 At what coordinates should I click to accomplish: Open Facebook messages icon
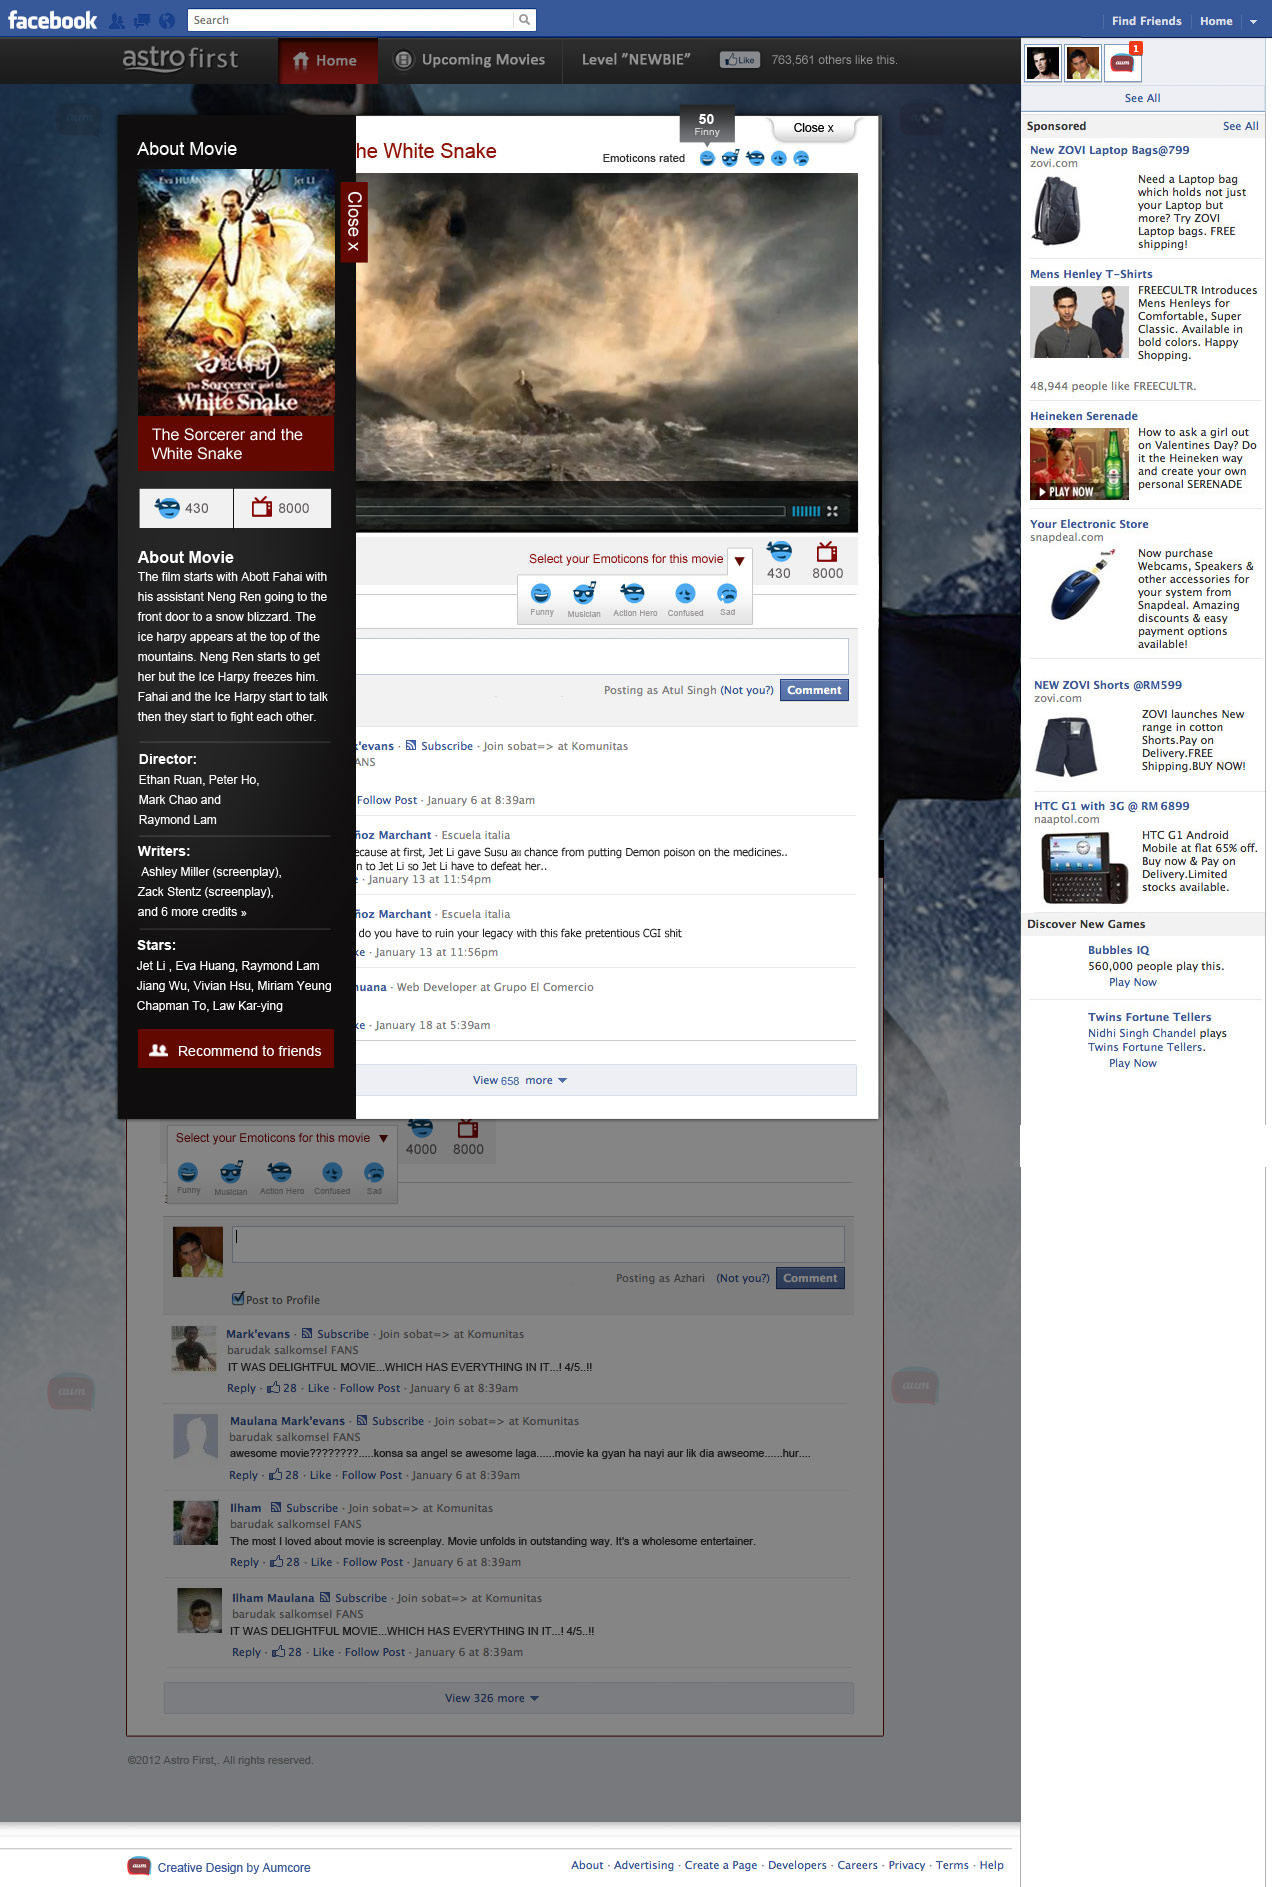pyautogui.click(x=141, y=21)
